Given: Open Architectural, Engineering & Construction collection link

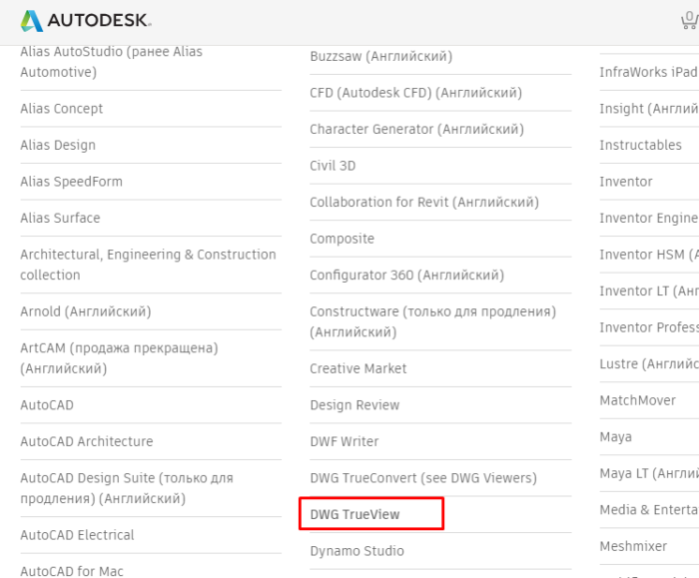Looking at the screenshot, I should click(148, 265).
